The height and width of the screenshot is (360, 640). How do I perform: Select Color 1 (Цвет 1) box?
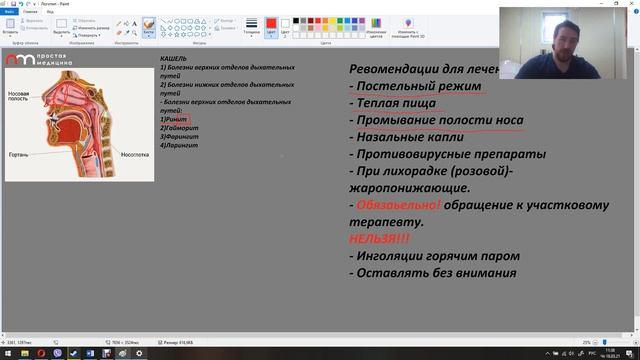pyautogui.click(x=271, y=28)
